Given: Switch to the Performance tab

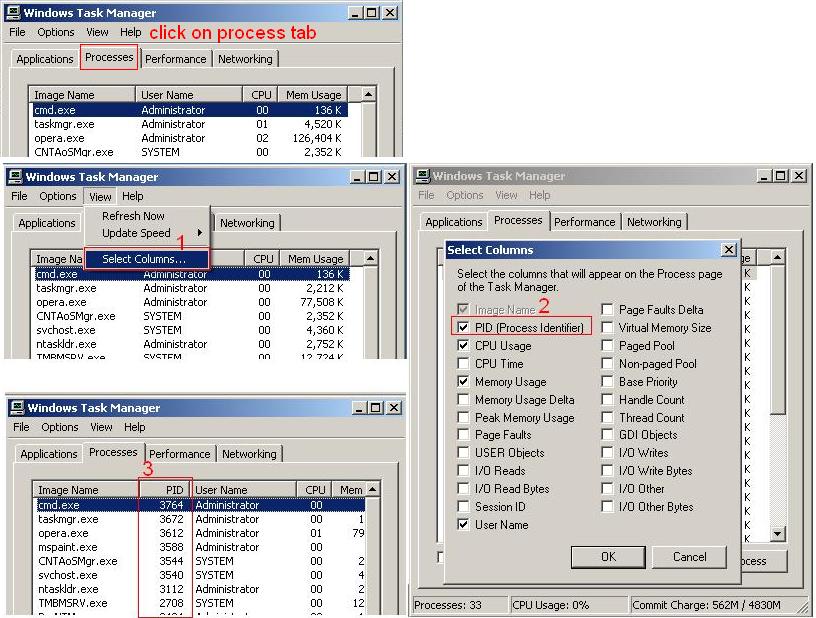Looking at the screenshot, I should pyautogui.click(x=176, y=58).
